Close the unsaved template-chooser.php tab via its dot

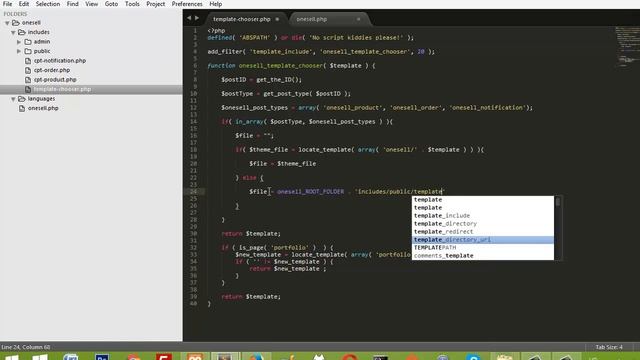tap(278, 19)
